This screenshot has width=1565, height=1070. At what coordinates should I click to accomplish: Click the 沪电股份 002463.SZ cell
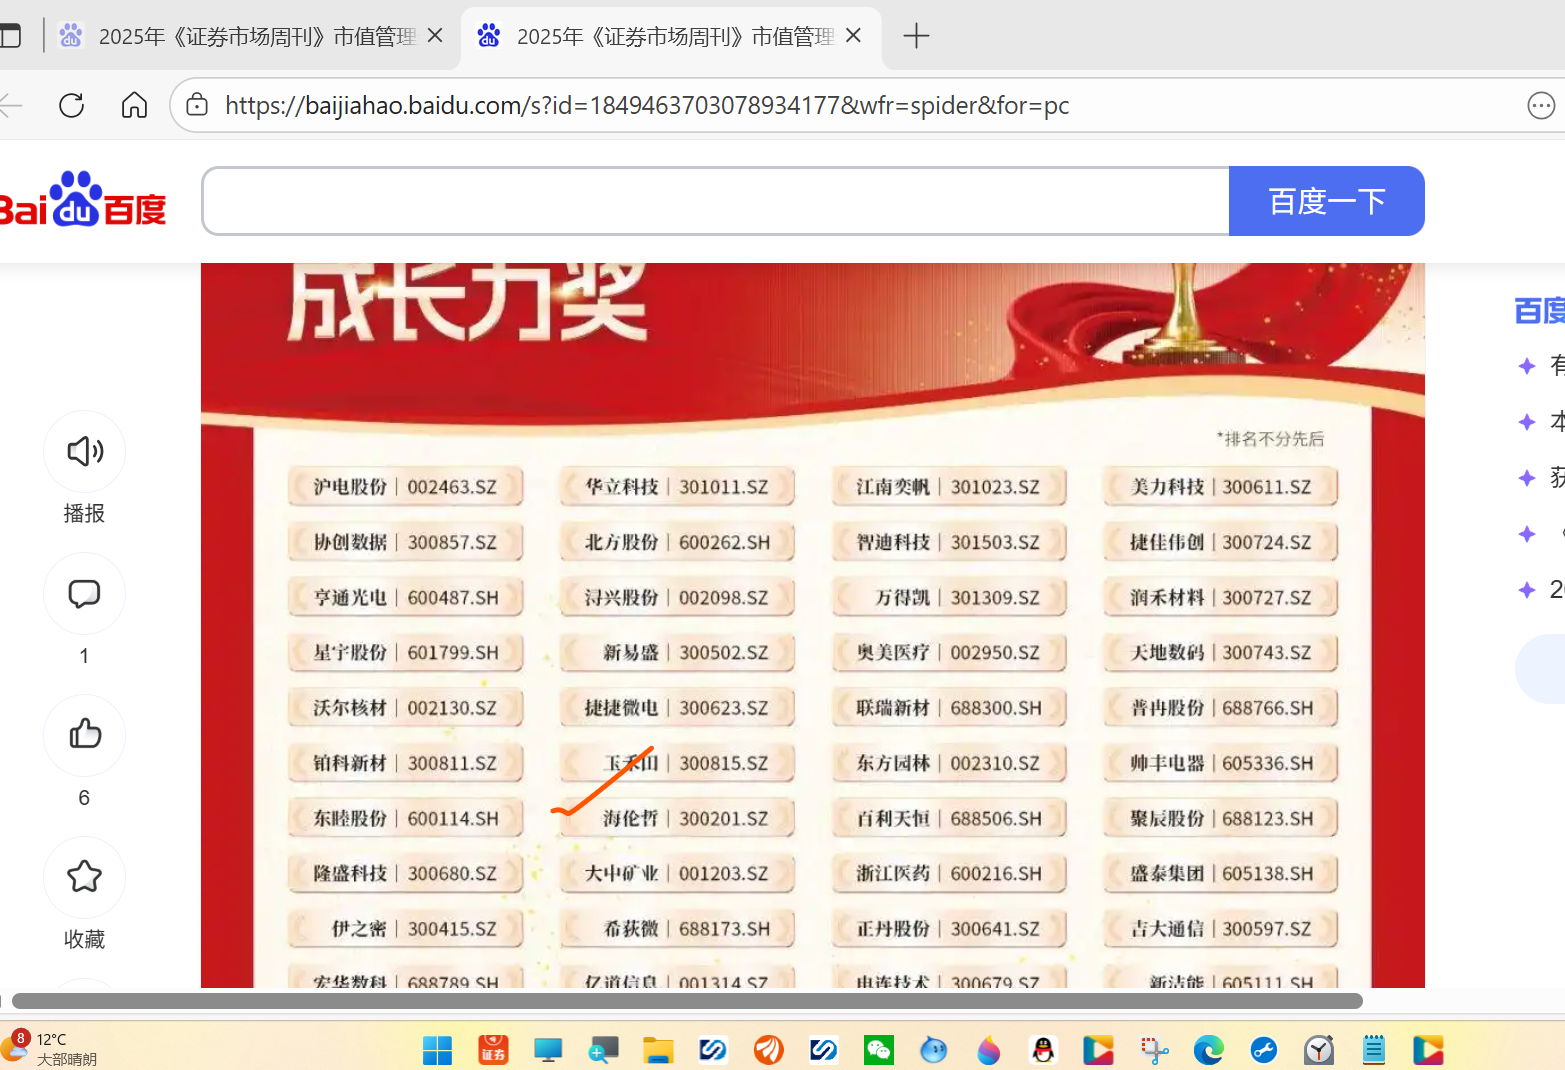[x=405, y=487]
